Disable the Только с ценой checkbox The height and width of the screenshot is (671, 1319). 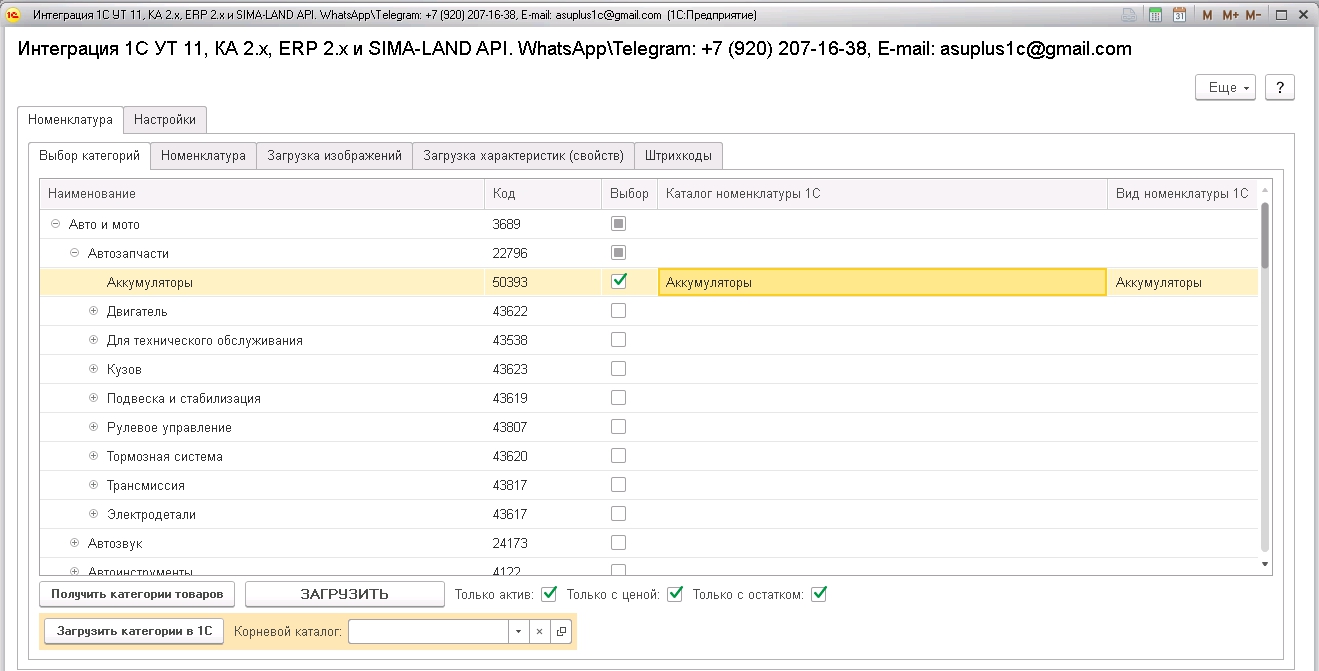point(675,594)
